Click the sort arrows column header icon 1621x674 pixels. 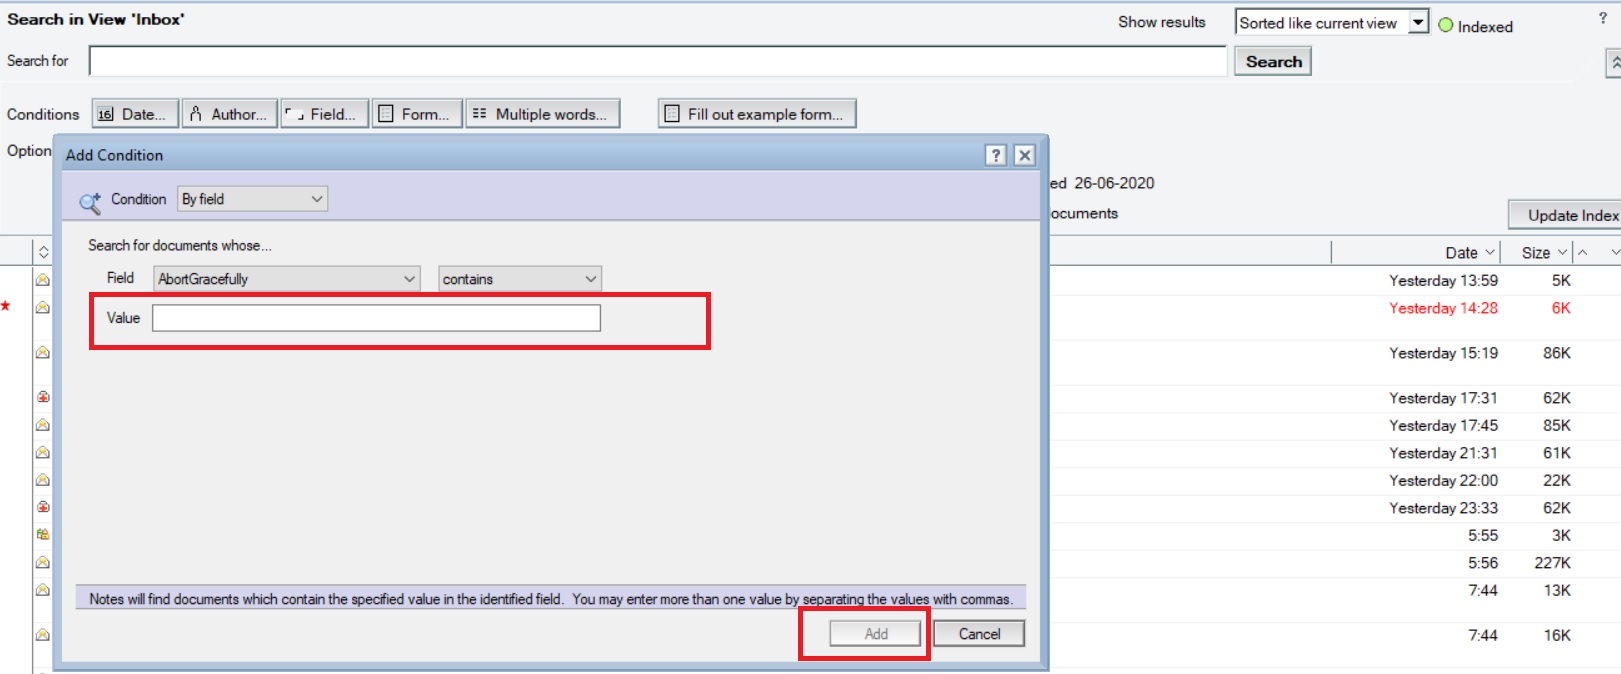43,252
